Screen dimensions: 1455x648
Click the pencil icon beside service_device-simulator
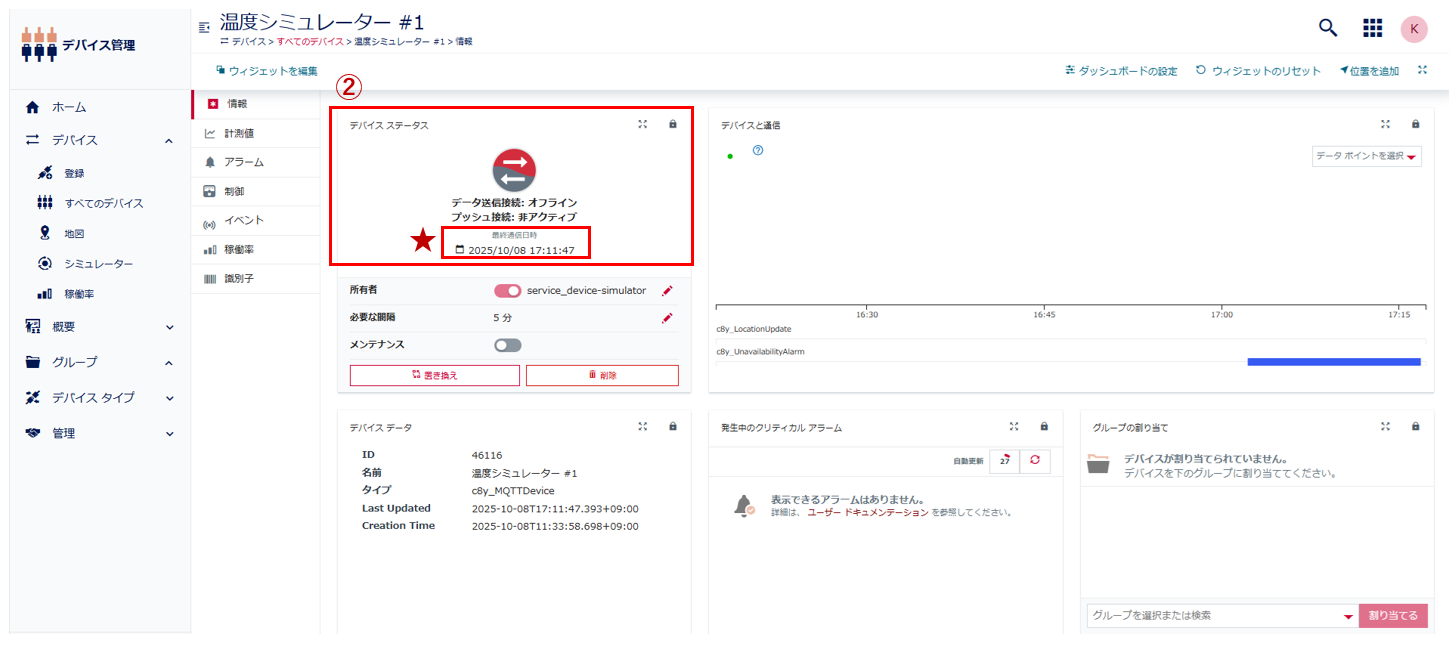pyautogui.click(x=667, y=291)
